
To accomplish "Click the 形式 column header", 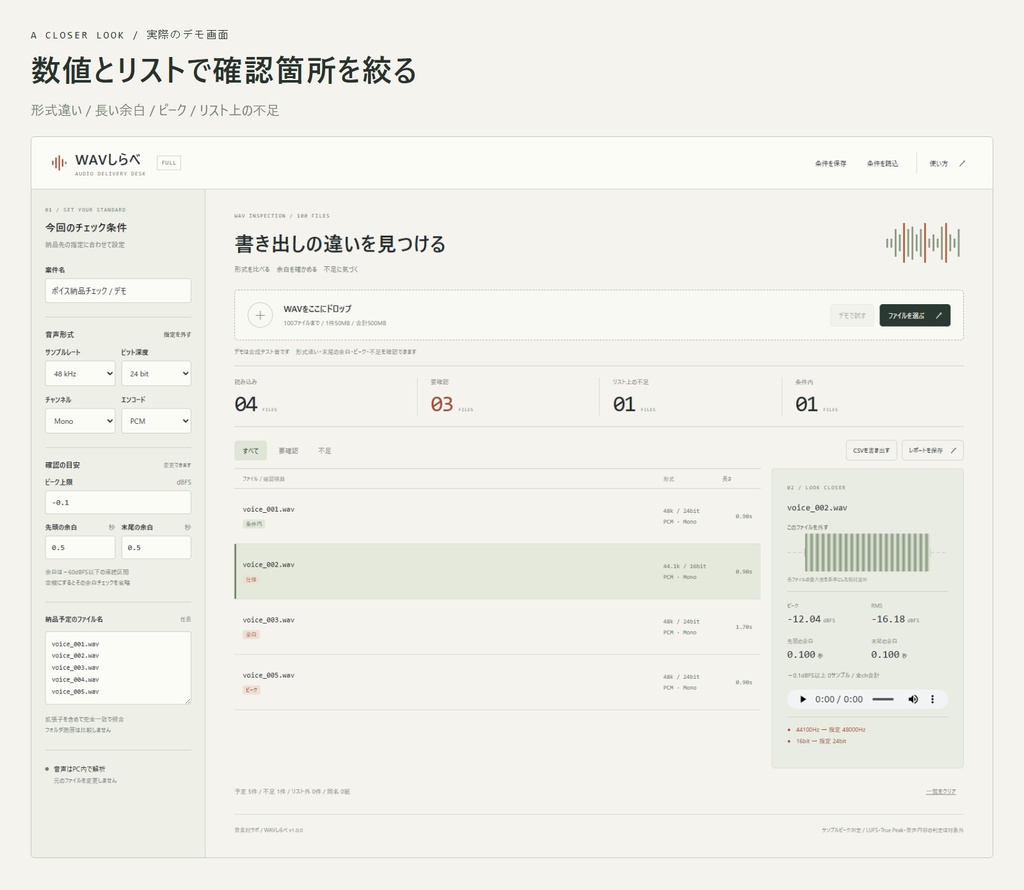I will tap(669, 479).
